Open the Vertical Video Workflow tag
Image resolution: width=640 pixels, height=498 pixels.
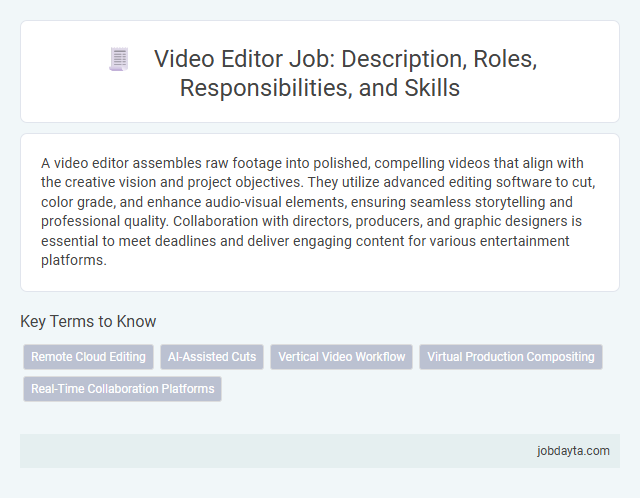point(342,357)
